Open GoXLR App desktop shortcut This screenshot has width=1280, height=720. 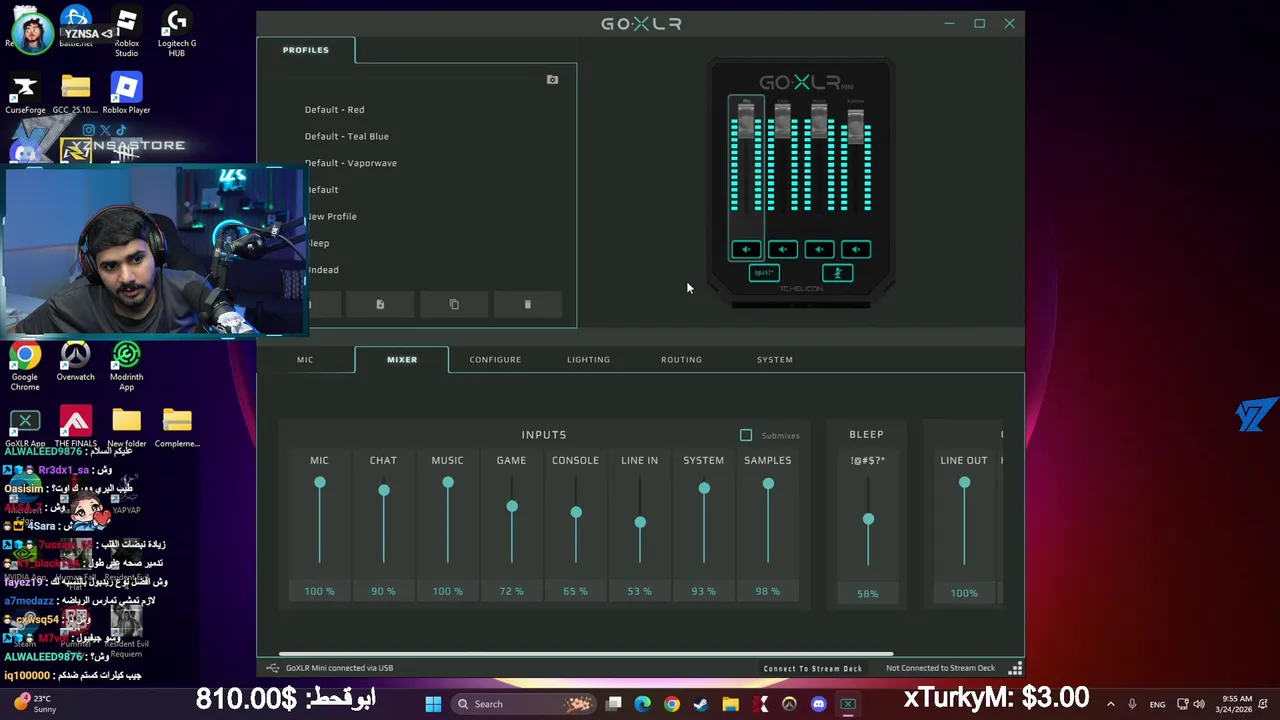pos(25,429)
